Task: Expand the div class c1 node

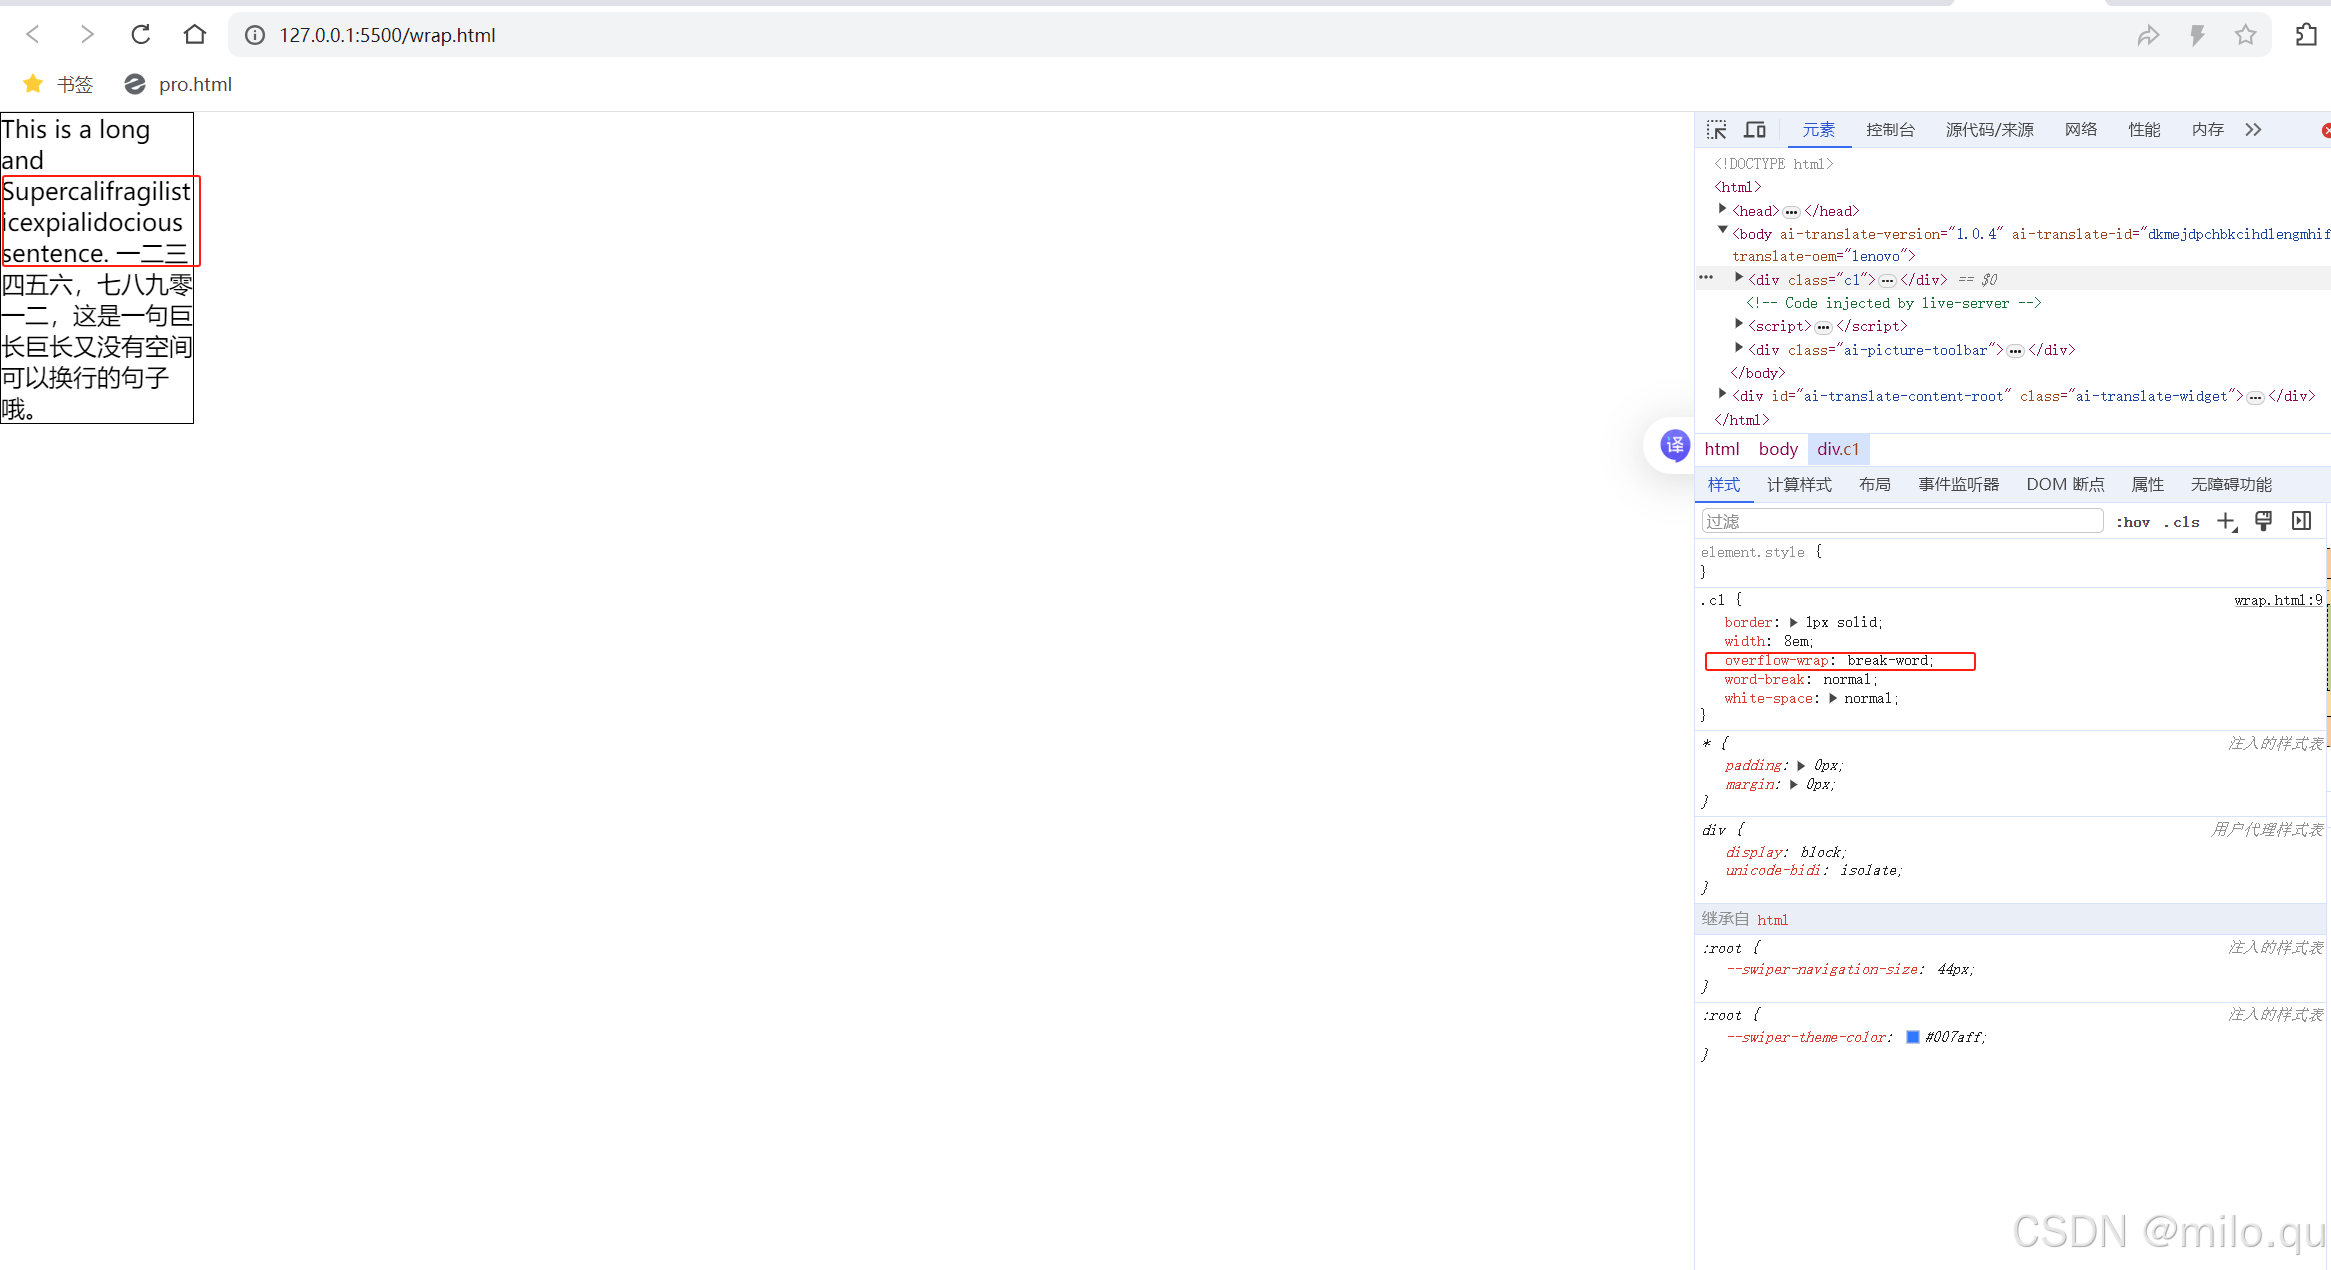Action: pyautogui.click(x=1739, y=279)
